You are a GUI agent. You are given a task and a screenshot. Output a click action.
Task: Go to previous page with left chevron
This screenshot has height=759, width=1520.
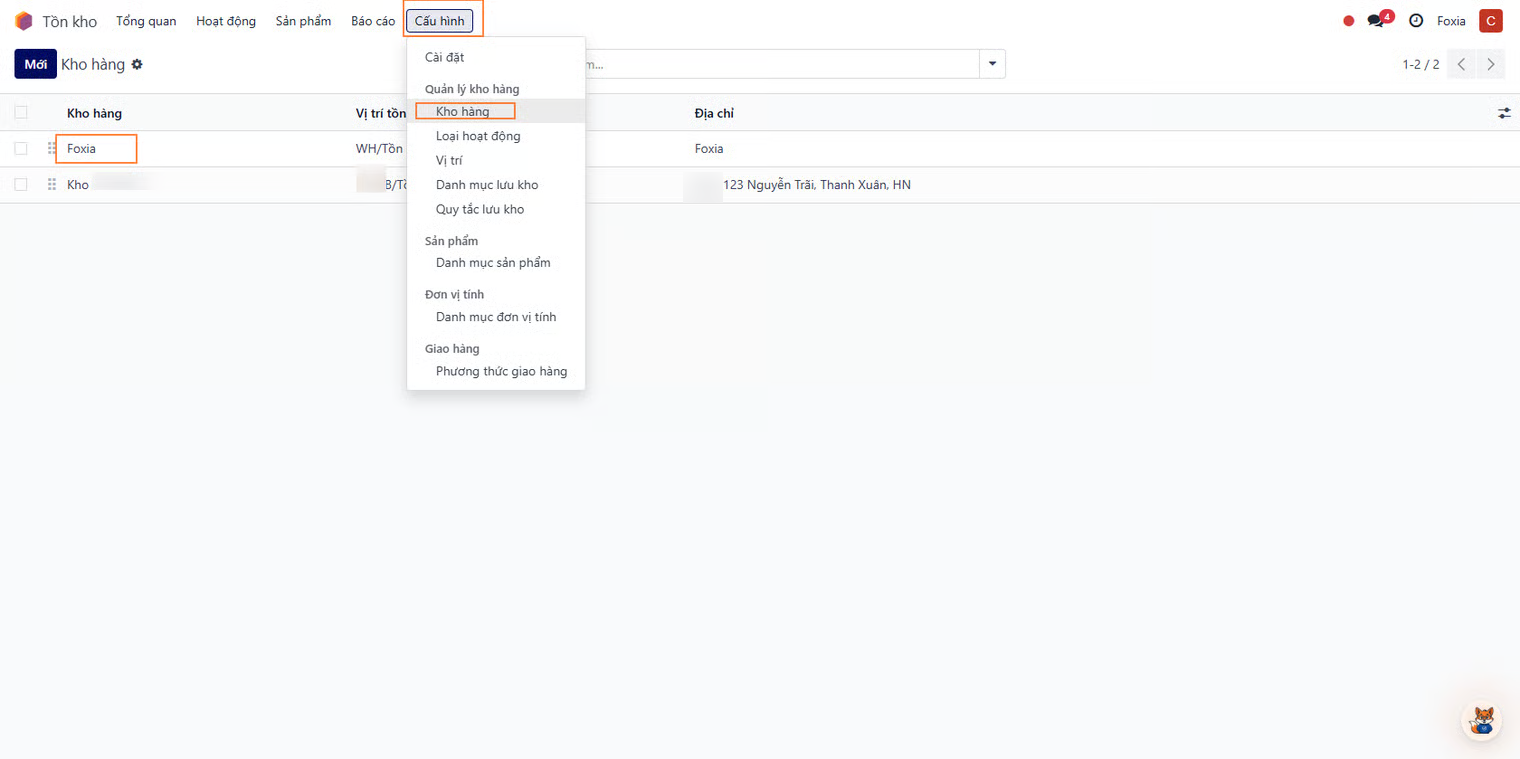coord(1461,65)
